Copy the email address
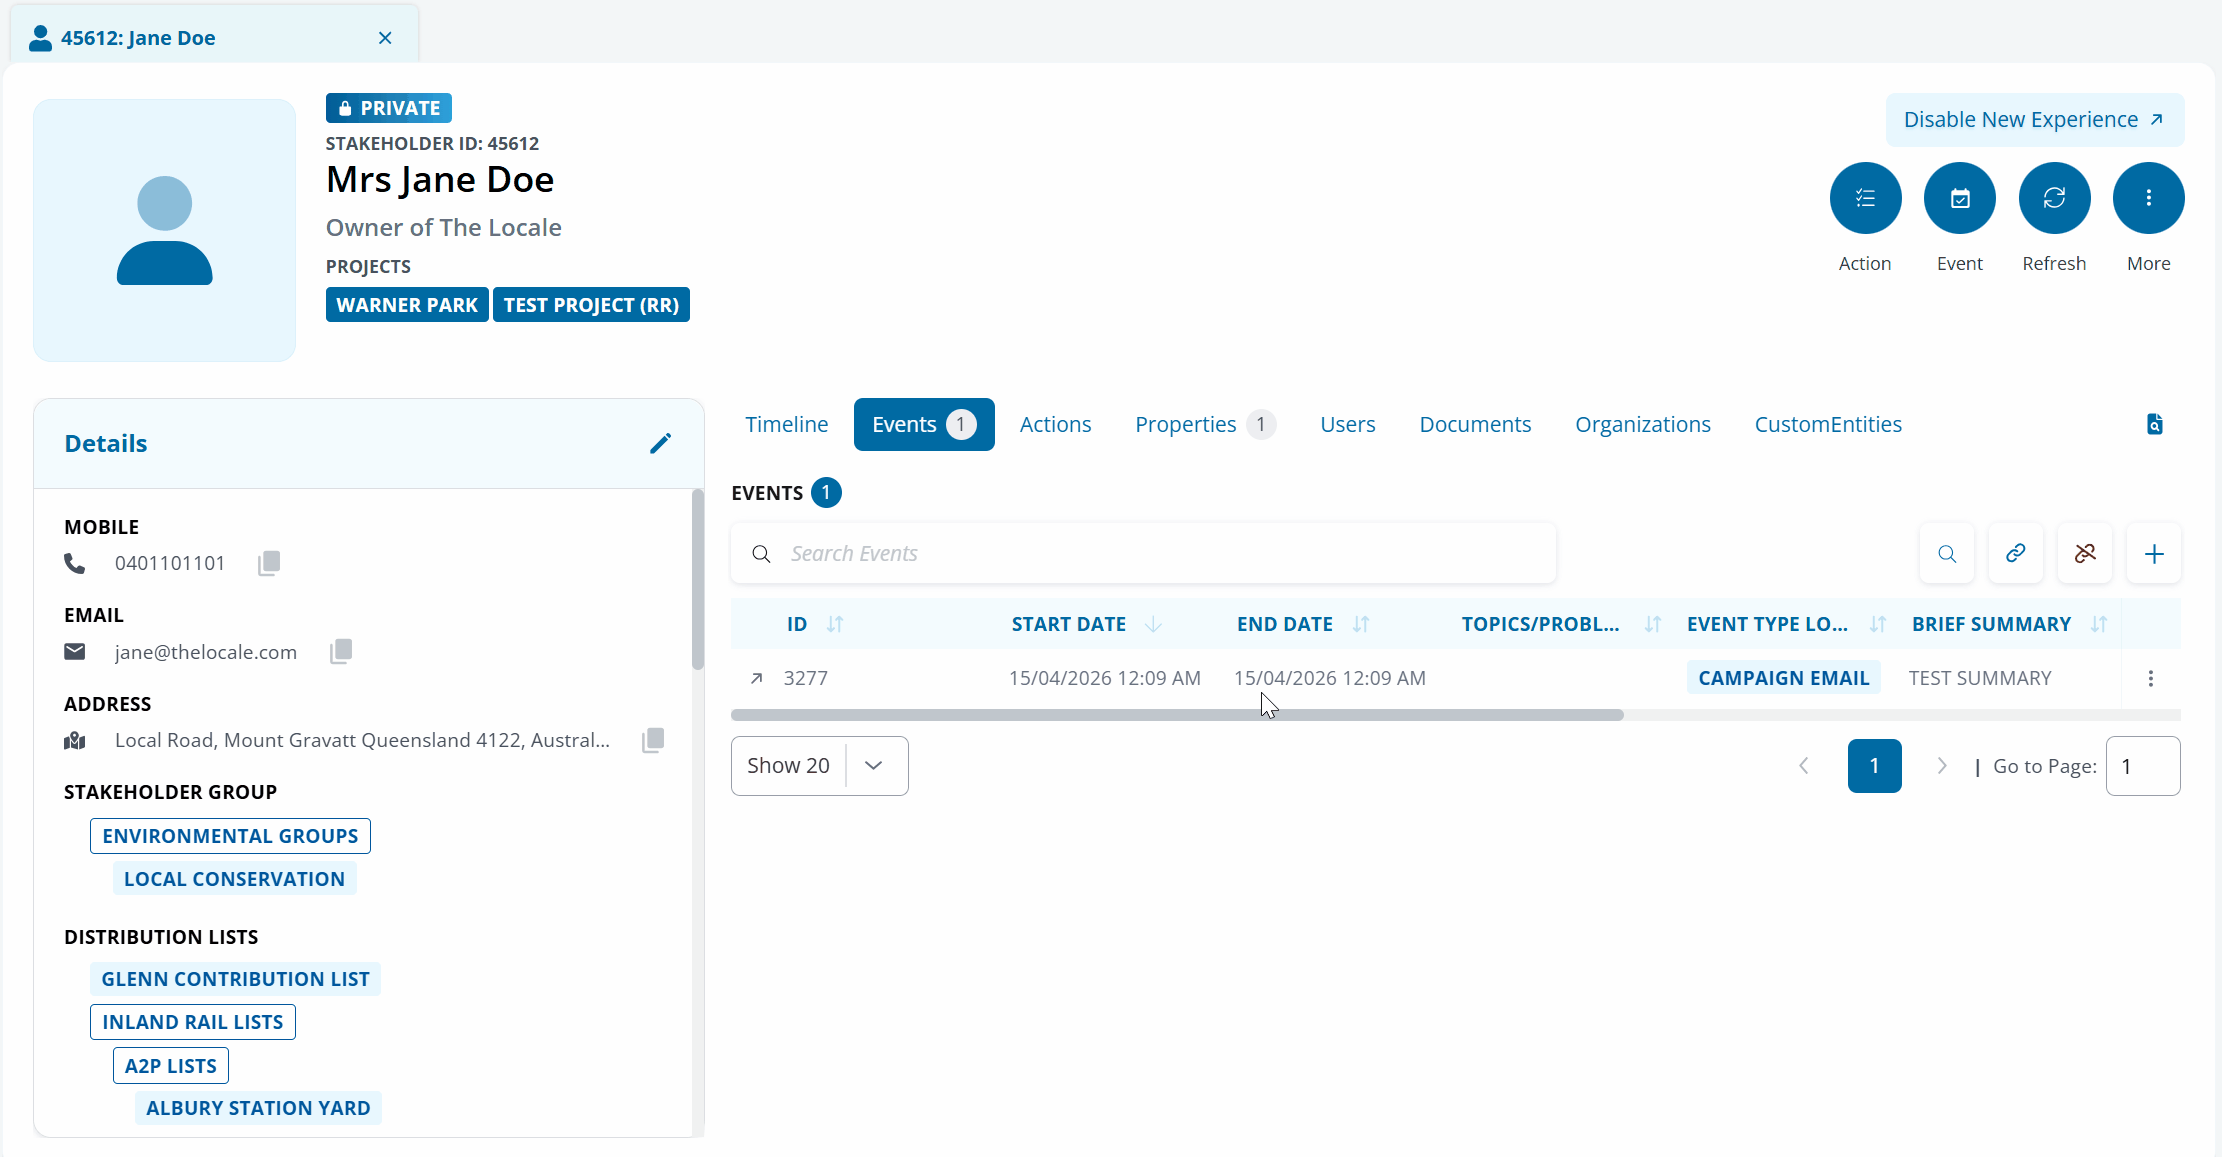The image size is (2222, 1157). pyautogui.click(x=341, y=652)
